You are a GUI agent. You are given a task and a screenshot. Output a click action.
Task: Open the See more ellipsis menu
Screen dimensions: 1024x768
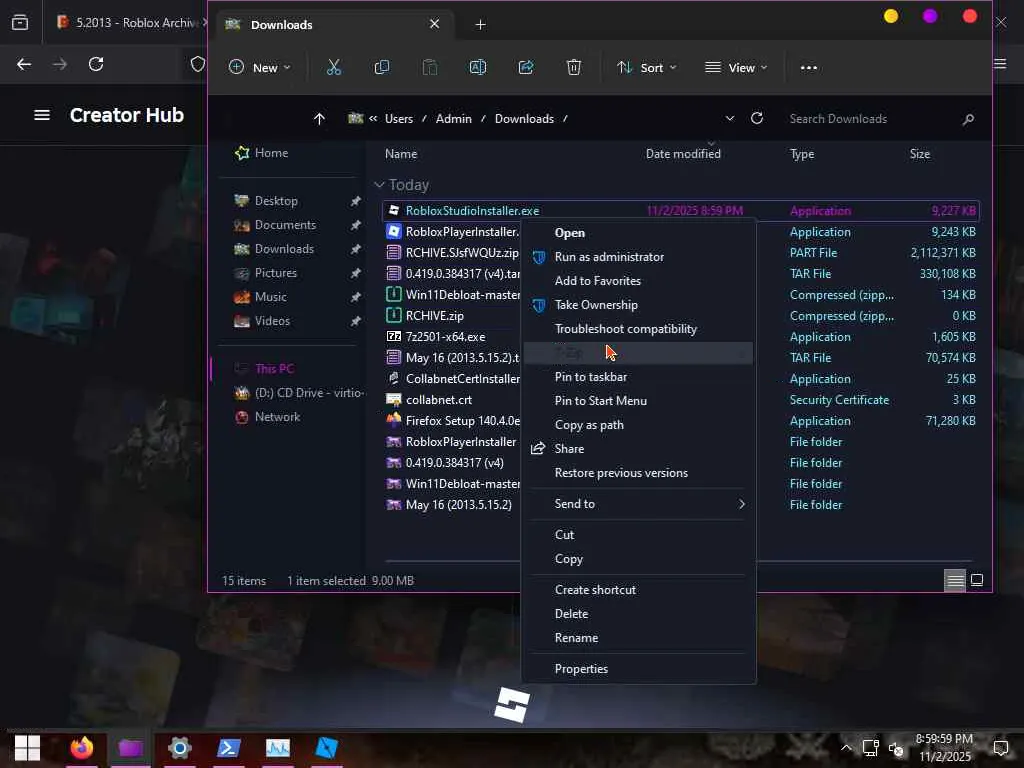coord(808,67)
